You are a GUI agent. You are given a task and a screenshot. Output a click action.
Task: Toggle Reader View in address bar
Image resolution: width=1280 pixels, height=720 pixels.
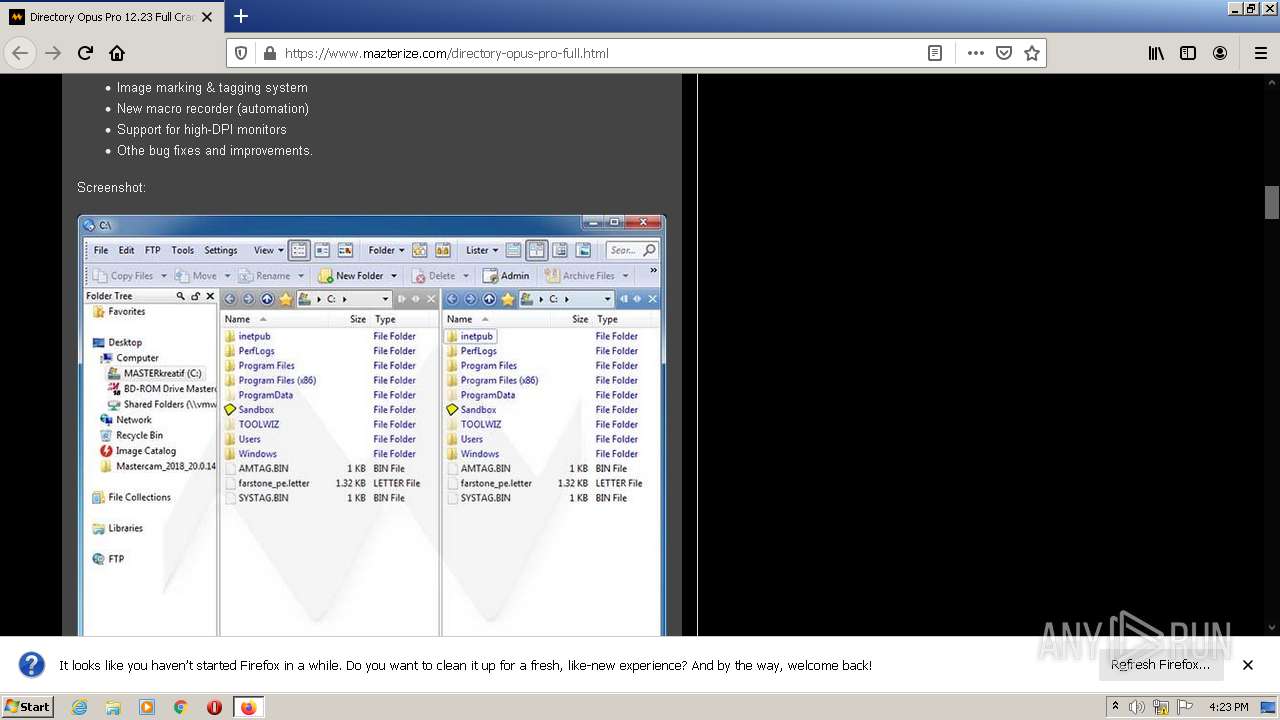click(935, 53)
